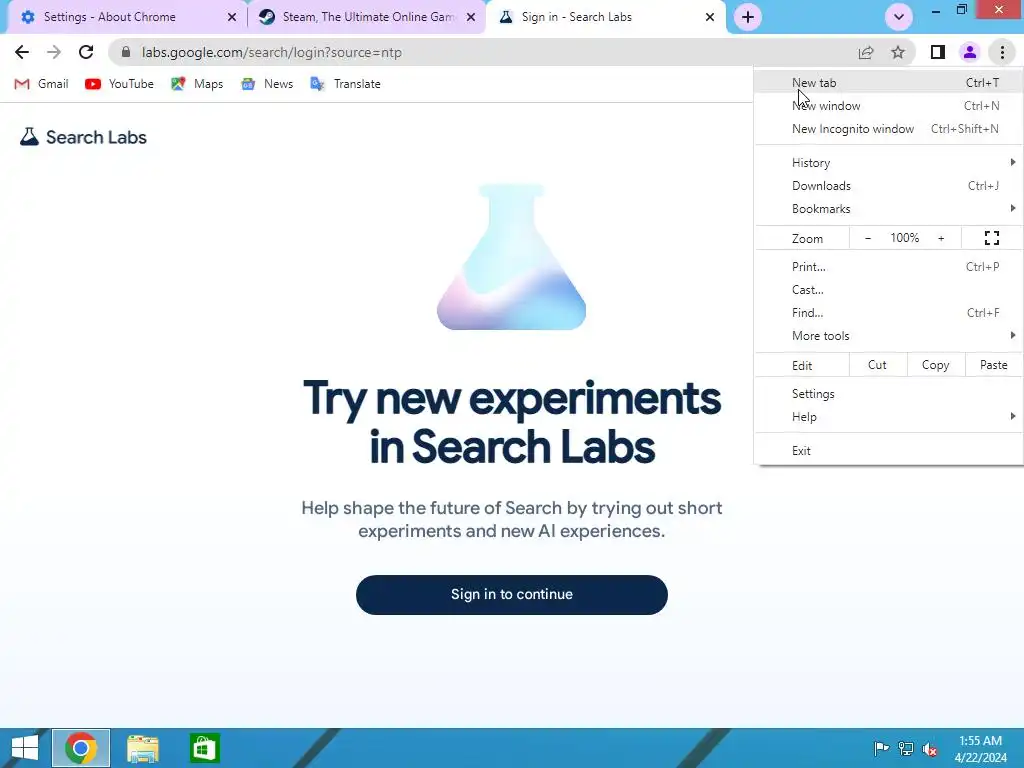Screen dimensions: 1024x768
Task: Click Copy in the Edit row
Action: pyautogui.click(x=936, y=365)
